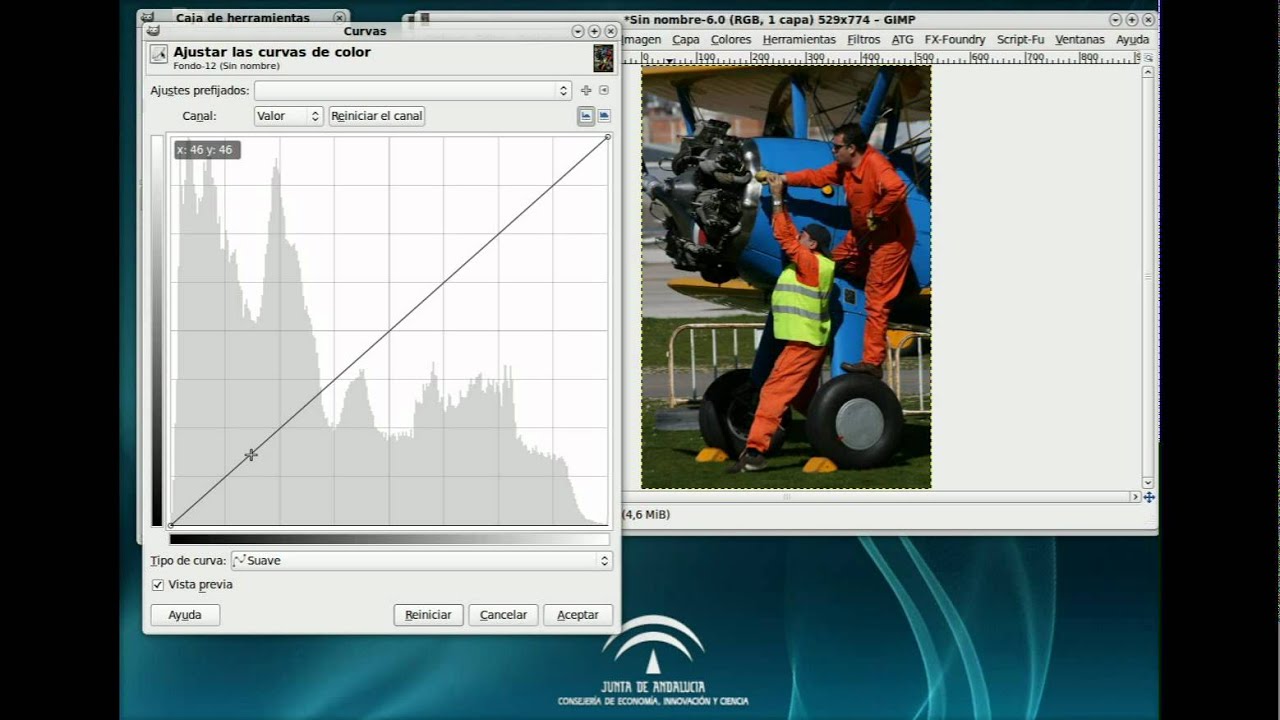Image resolution: width=1280 pixels, height=720 pixels.
Task: Click the airplane photo in the canvas
Action: point(786,277)
